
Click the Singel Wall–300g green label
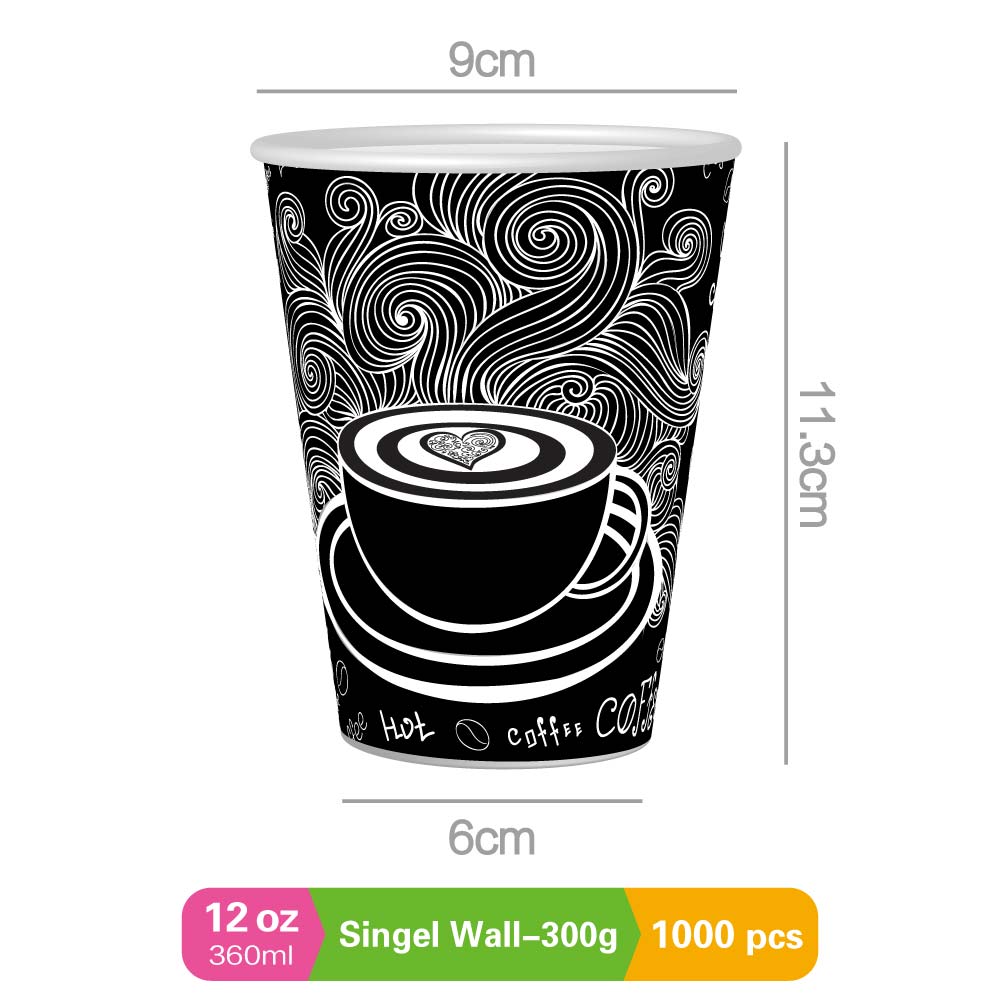click(x=478, y=935)
